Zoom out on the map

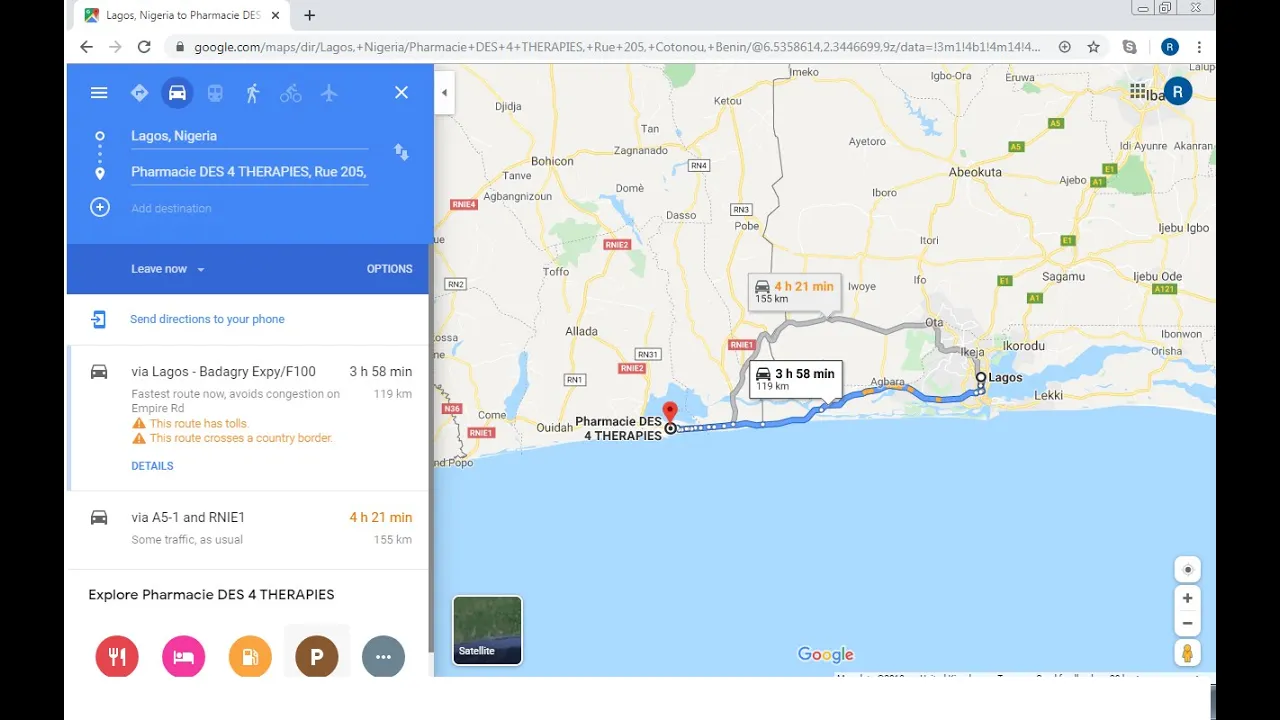(1187, 623)
